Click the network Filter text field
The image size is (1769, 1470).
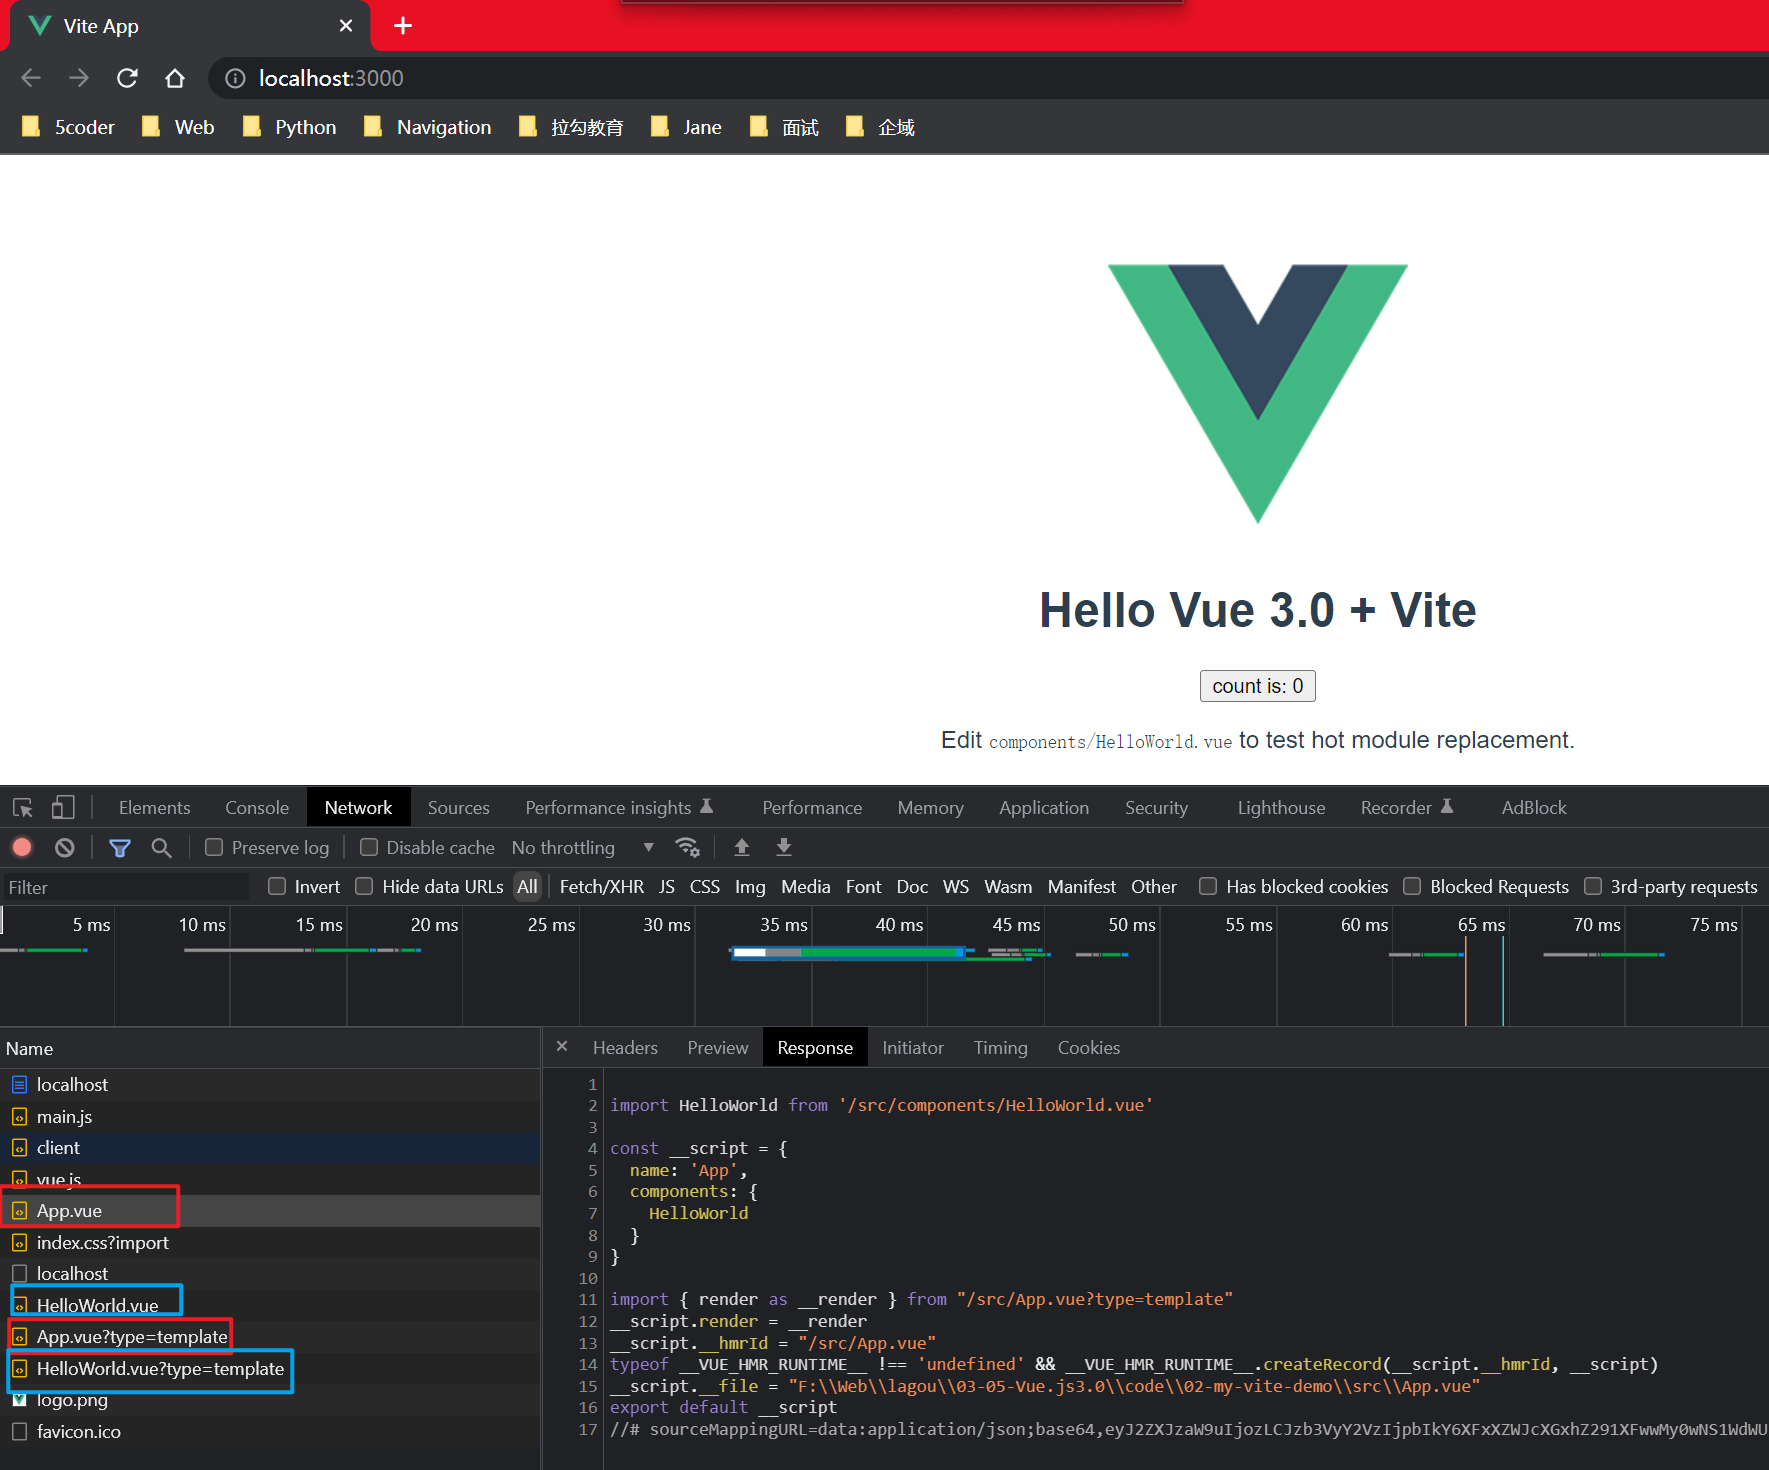point(125,887)
